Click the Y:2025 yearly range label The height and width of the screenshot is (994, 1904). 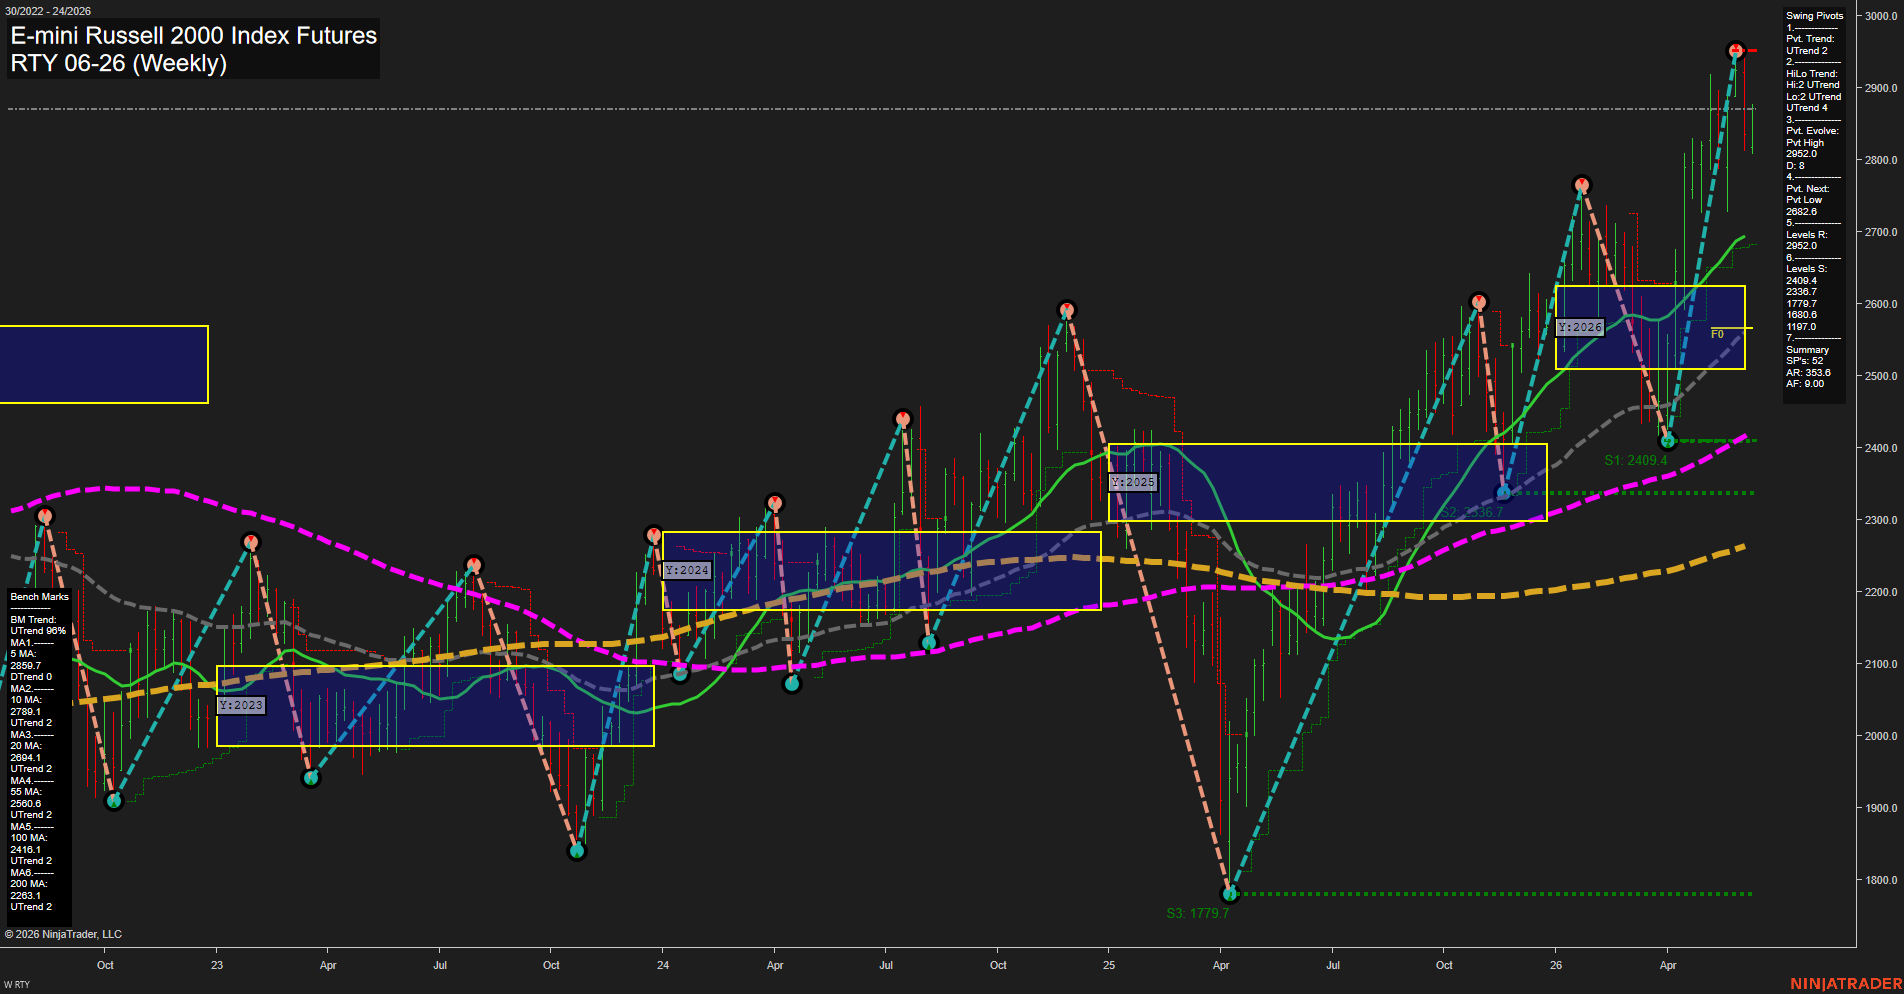[1133, 482]
